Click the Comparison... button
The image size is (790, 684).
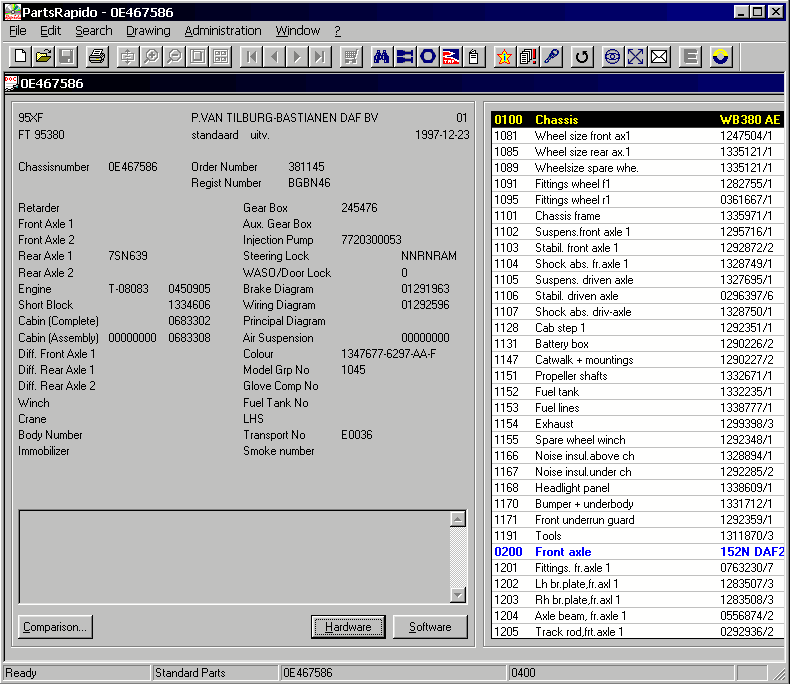(x=55, y=627)
